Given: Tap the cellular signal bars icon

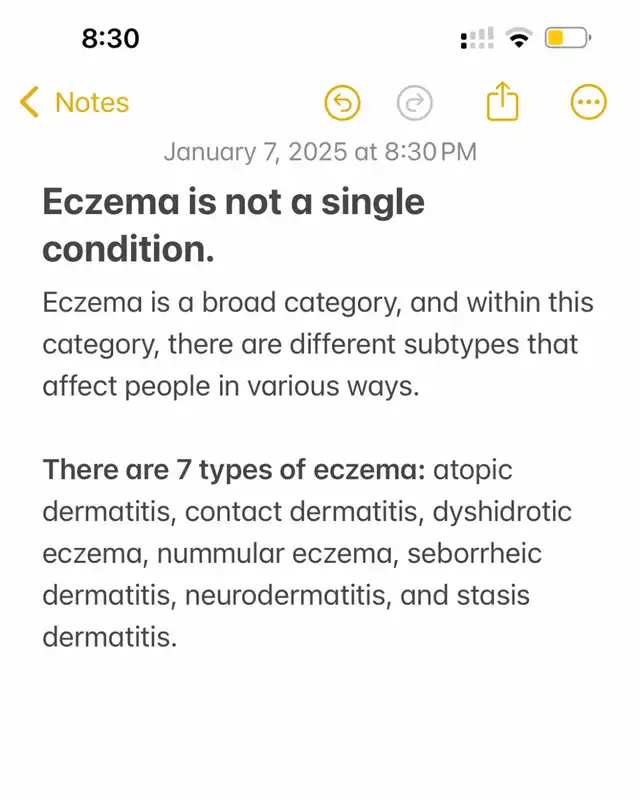Looking at the screenshot, I should [477, 40].
